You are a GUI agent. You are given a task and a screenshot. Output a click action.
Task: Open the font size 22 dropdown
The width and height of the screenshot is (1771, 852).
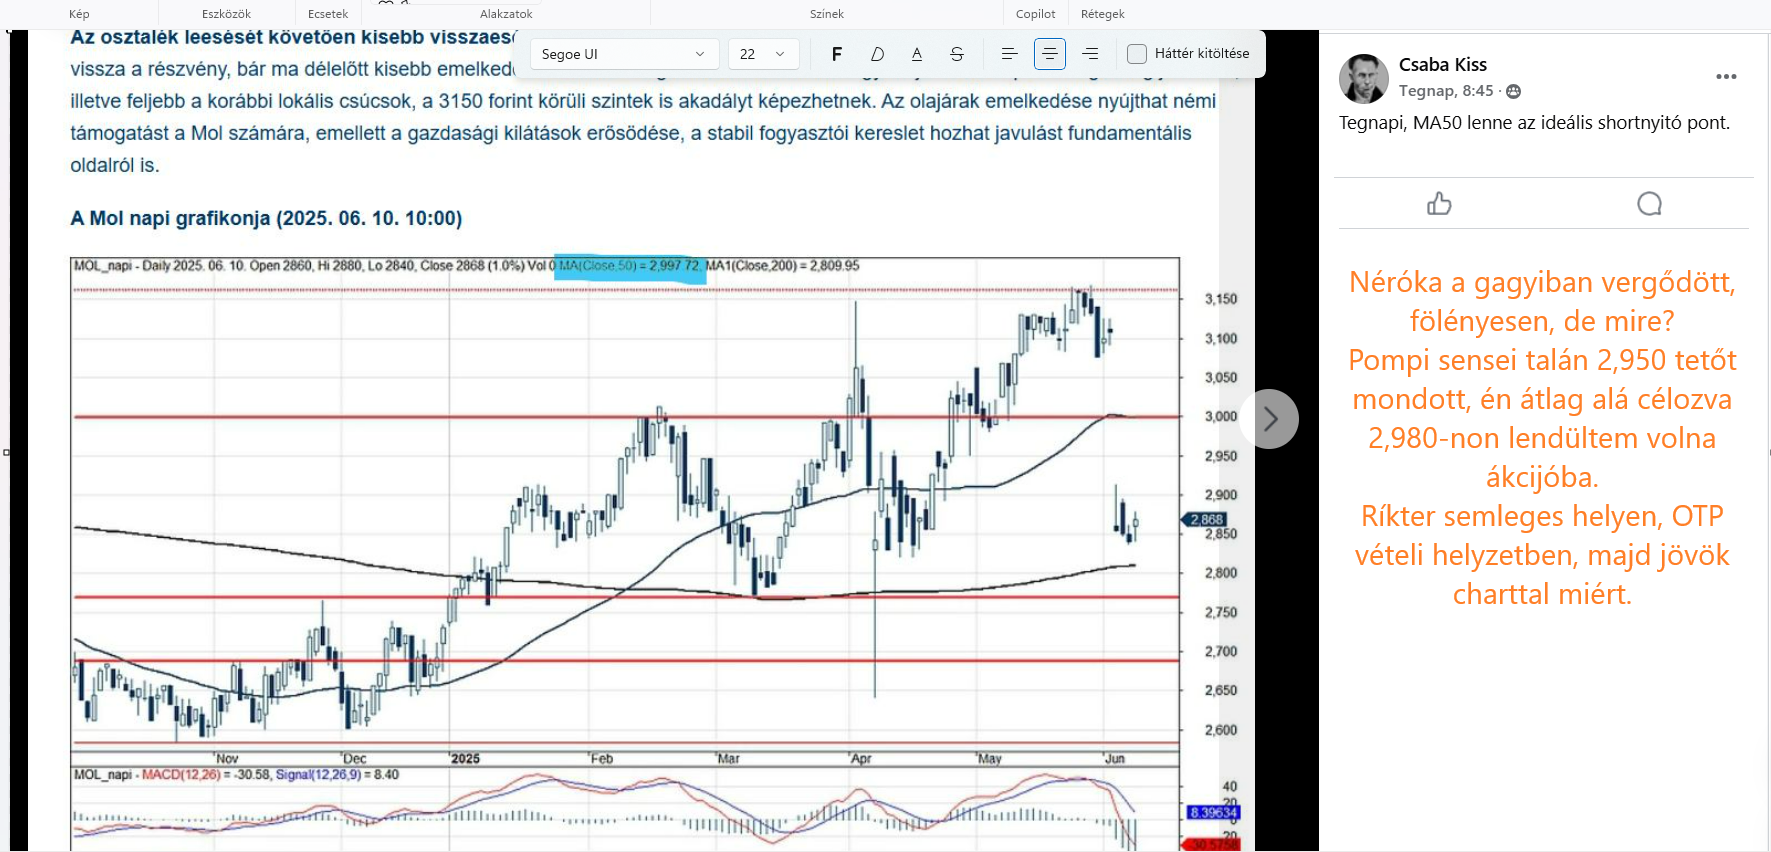[763, 54]
